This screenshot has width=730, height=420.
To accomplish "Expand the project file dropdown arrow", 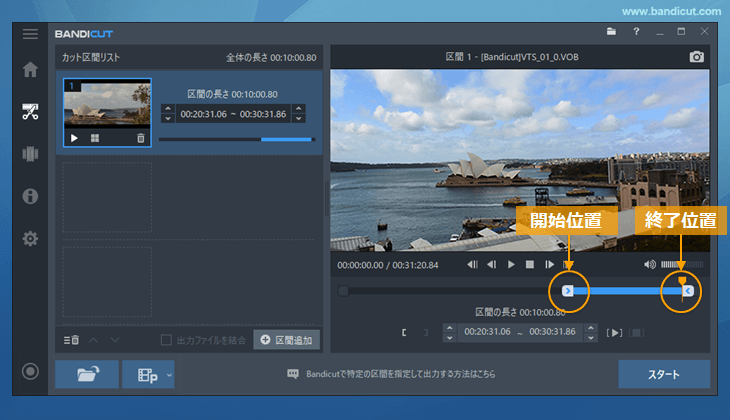I will 169,374.
